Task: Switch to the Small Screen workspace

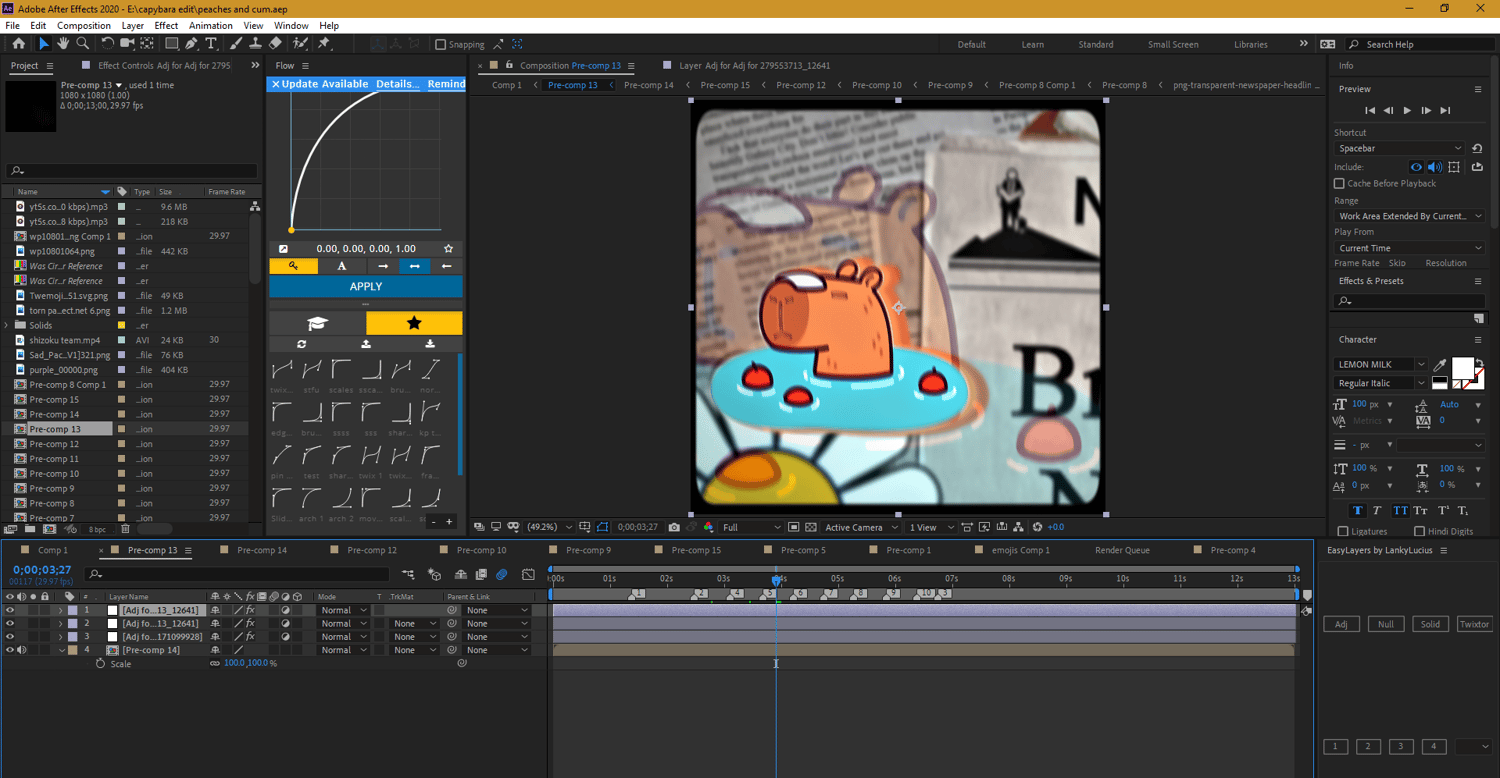Action: (1173, 44)
